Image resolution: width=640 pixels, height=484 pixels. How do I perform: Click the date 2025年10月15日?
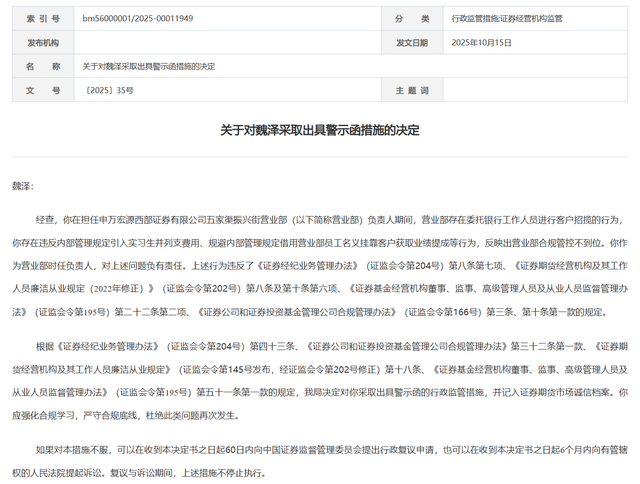pyautogui.click(x=482, y=42)
